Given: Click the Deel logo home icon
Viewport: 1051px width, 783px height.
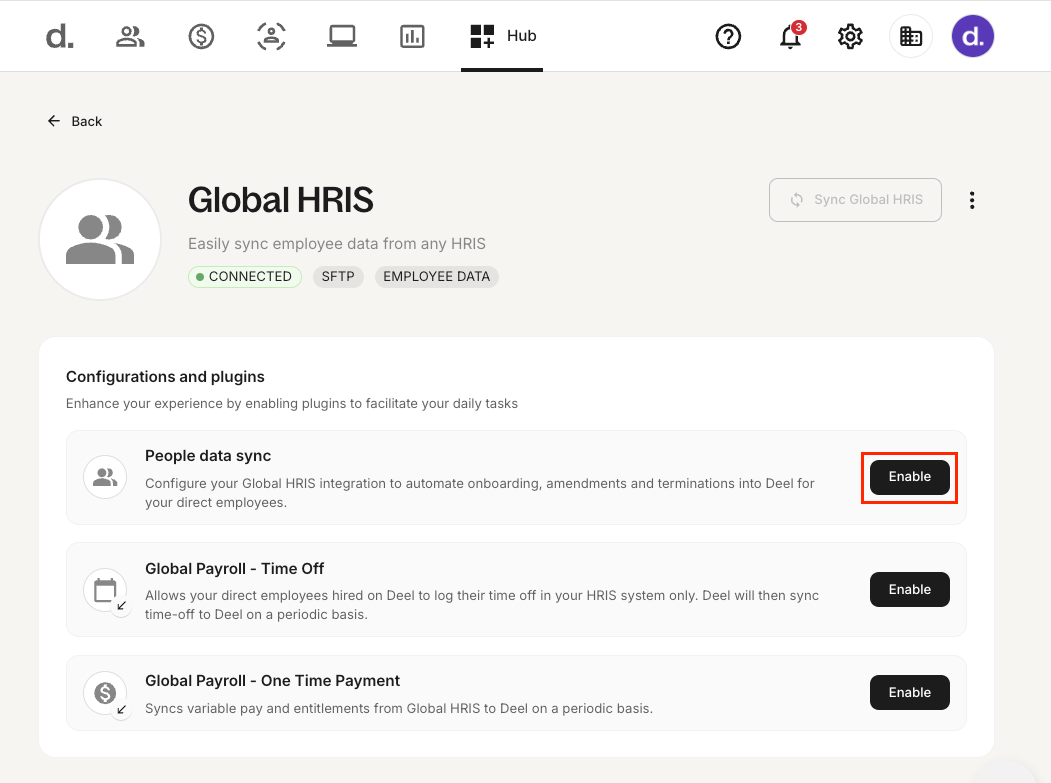Looking at the screenshot, I should [x=60, y=36].
